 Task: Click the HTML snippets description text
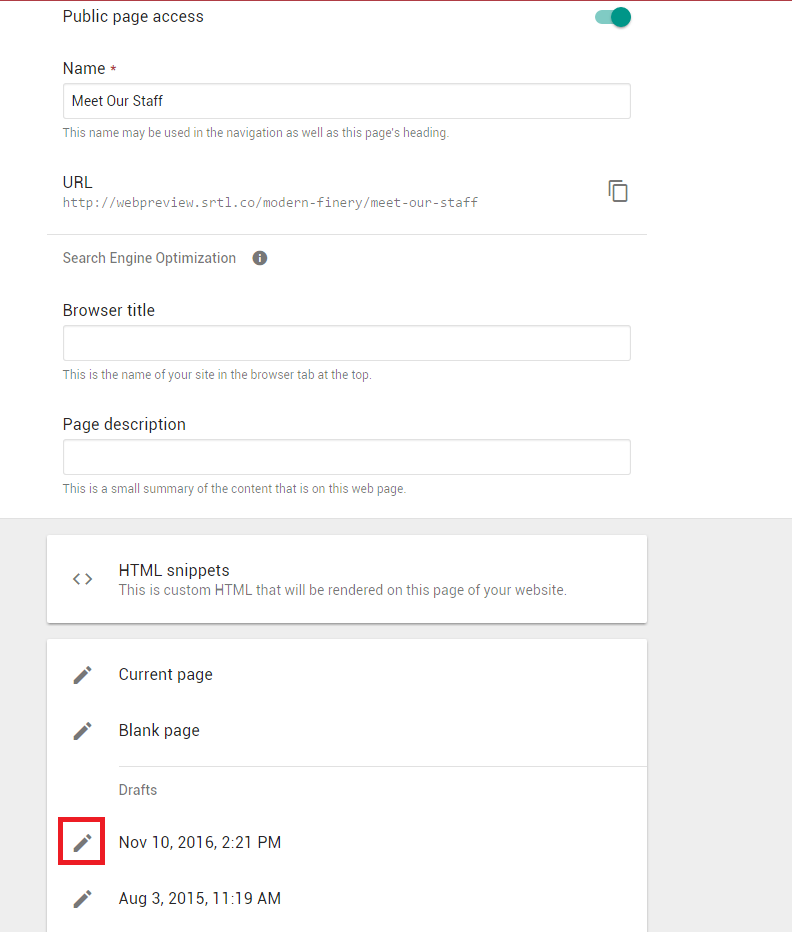coord(342,590)
